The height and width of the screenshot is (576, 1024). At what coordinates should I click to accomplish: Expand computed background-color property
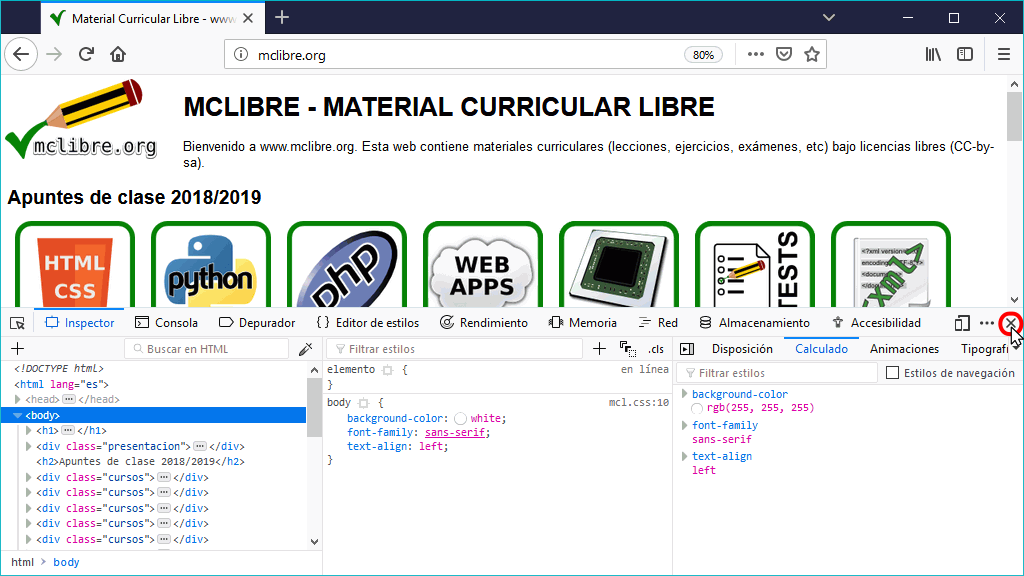pyautogui.click(x=684, y=394)
